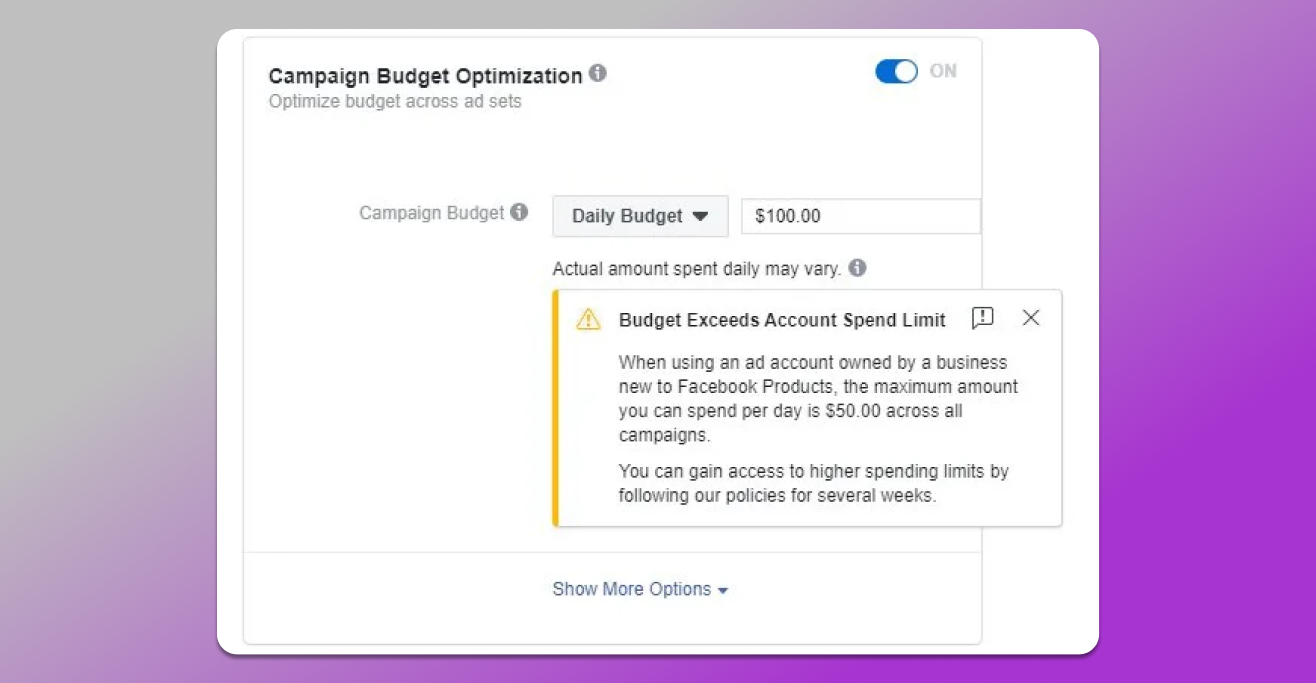Click the yellow warning triangle icon
This screenshot has width=1316, height=683.
[588, 319]
